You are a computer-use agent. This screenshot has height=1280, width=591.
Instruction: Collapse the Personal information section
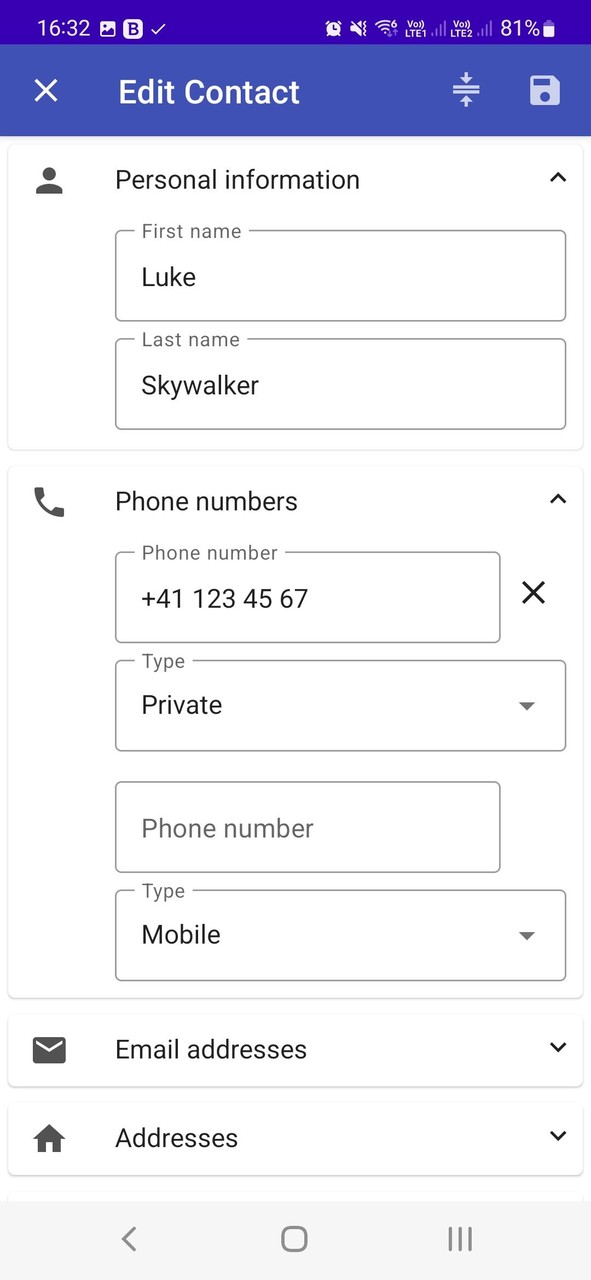(x=557, y=177)
